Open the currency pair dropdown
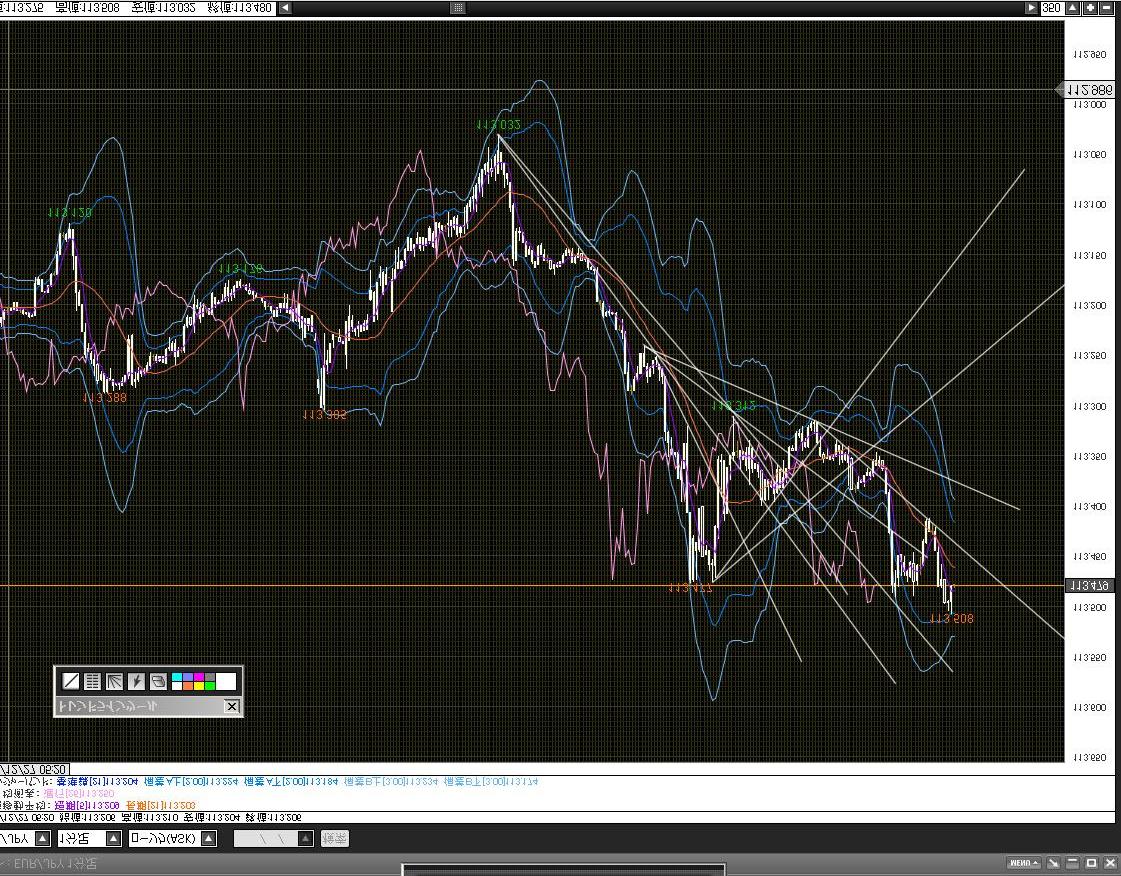The image size is (1121, 876). (x=44, y=839)
